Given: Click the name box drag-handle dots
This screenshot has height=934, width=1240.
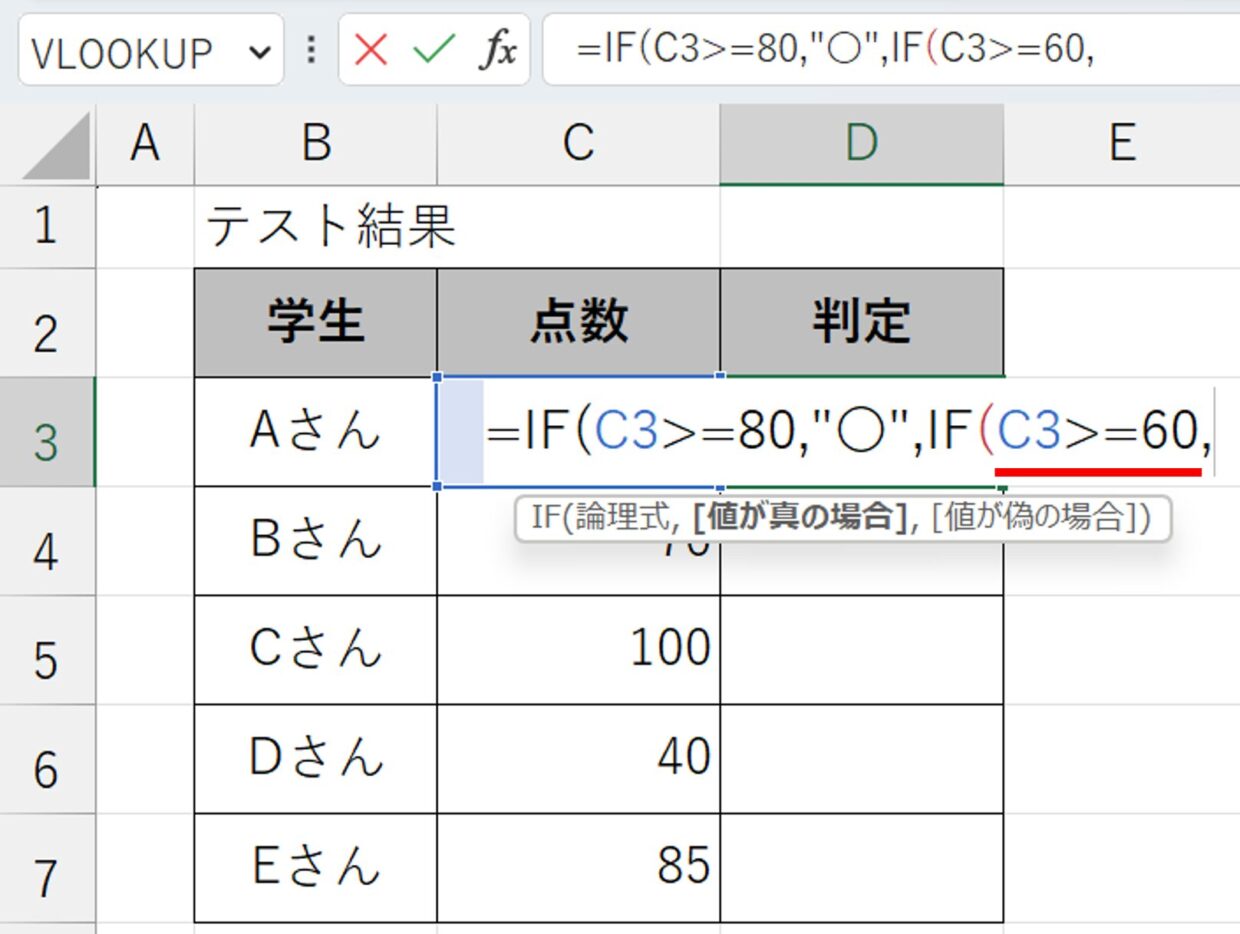Looking at the screenshot, I should click(x=311, y=49).
